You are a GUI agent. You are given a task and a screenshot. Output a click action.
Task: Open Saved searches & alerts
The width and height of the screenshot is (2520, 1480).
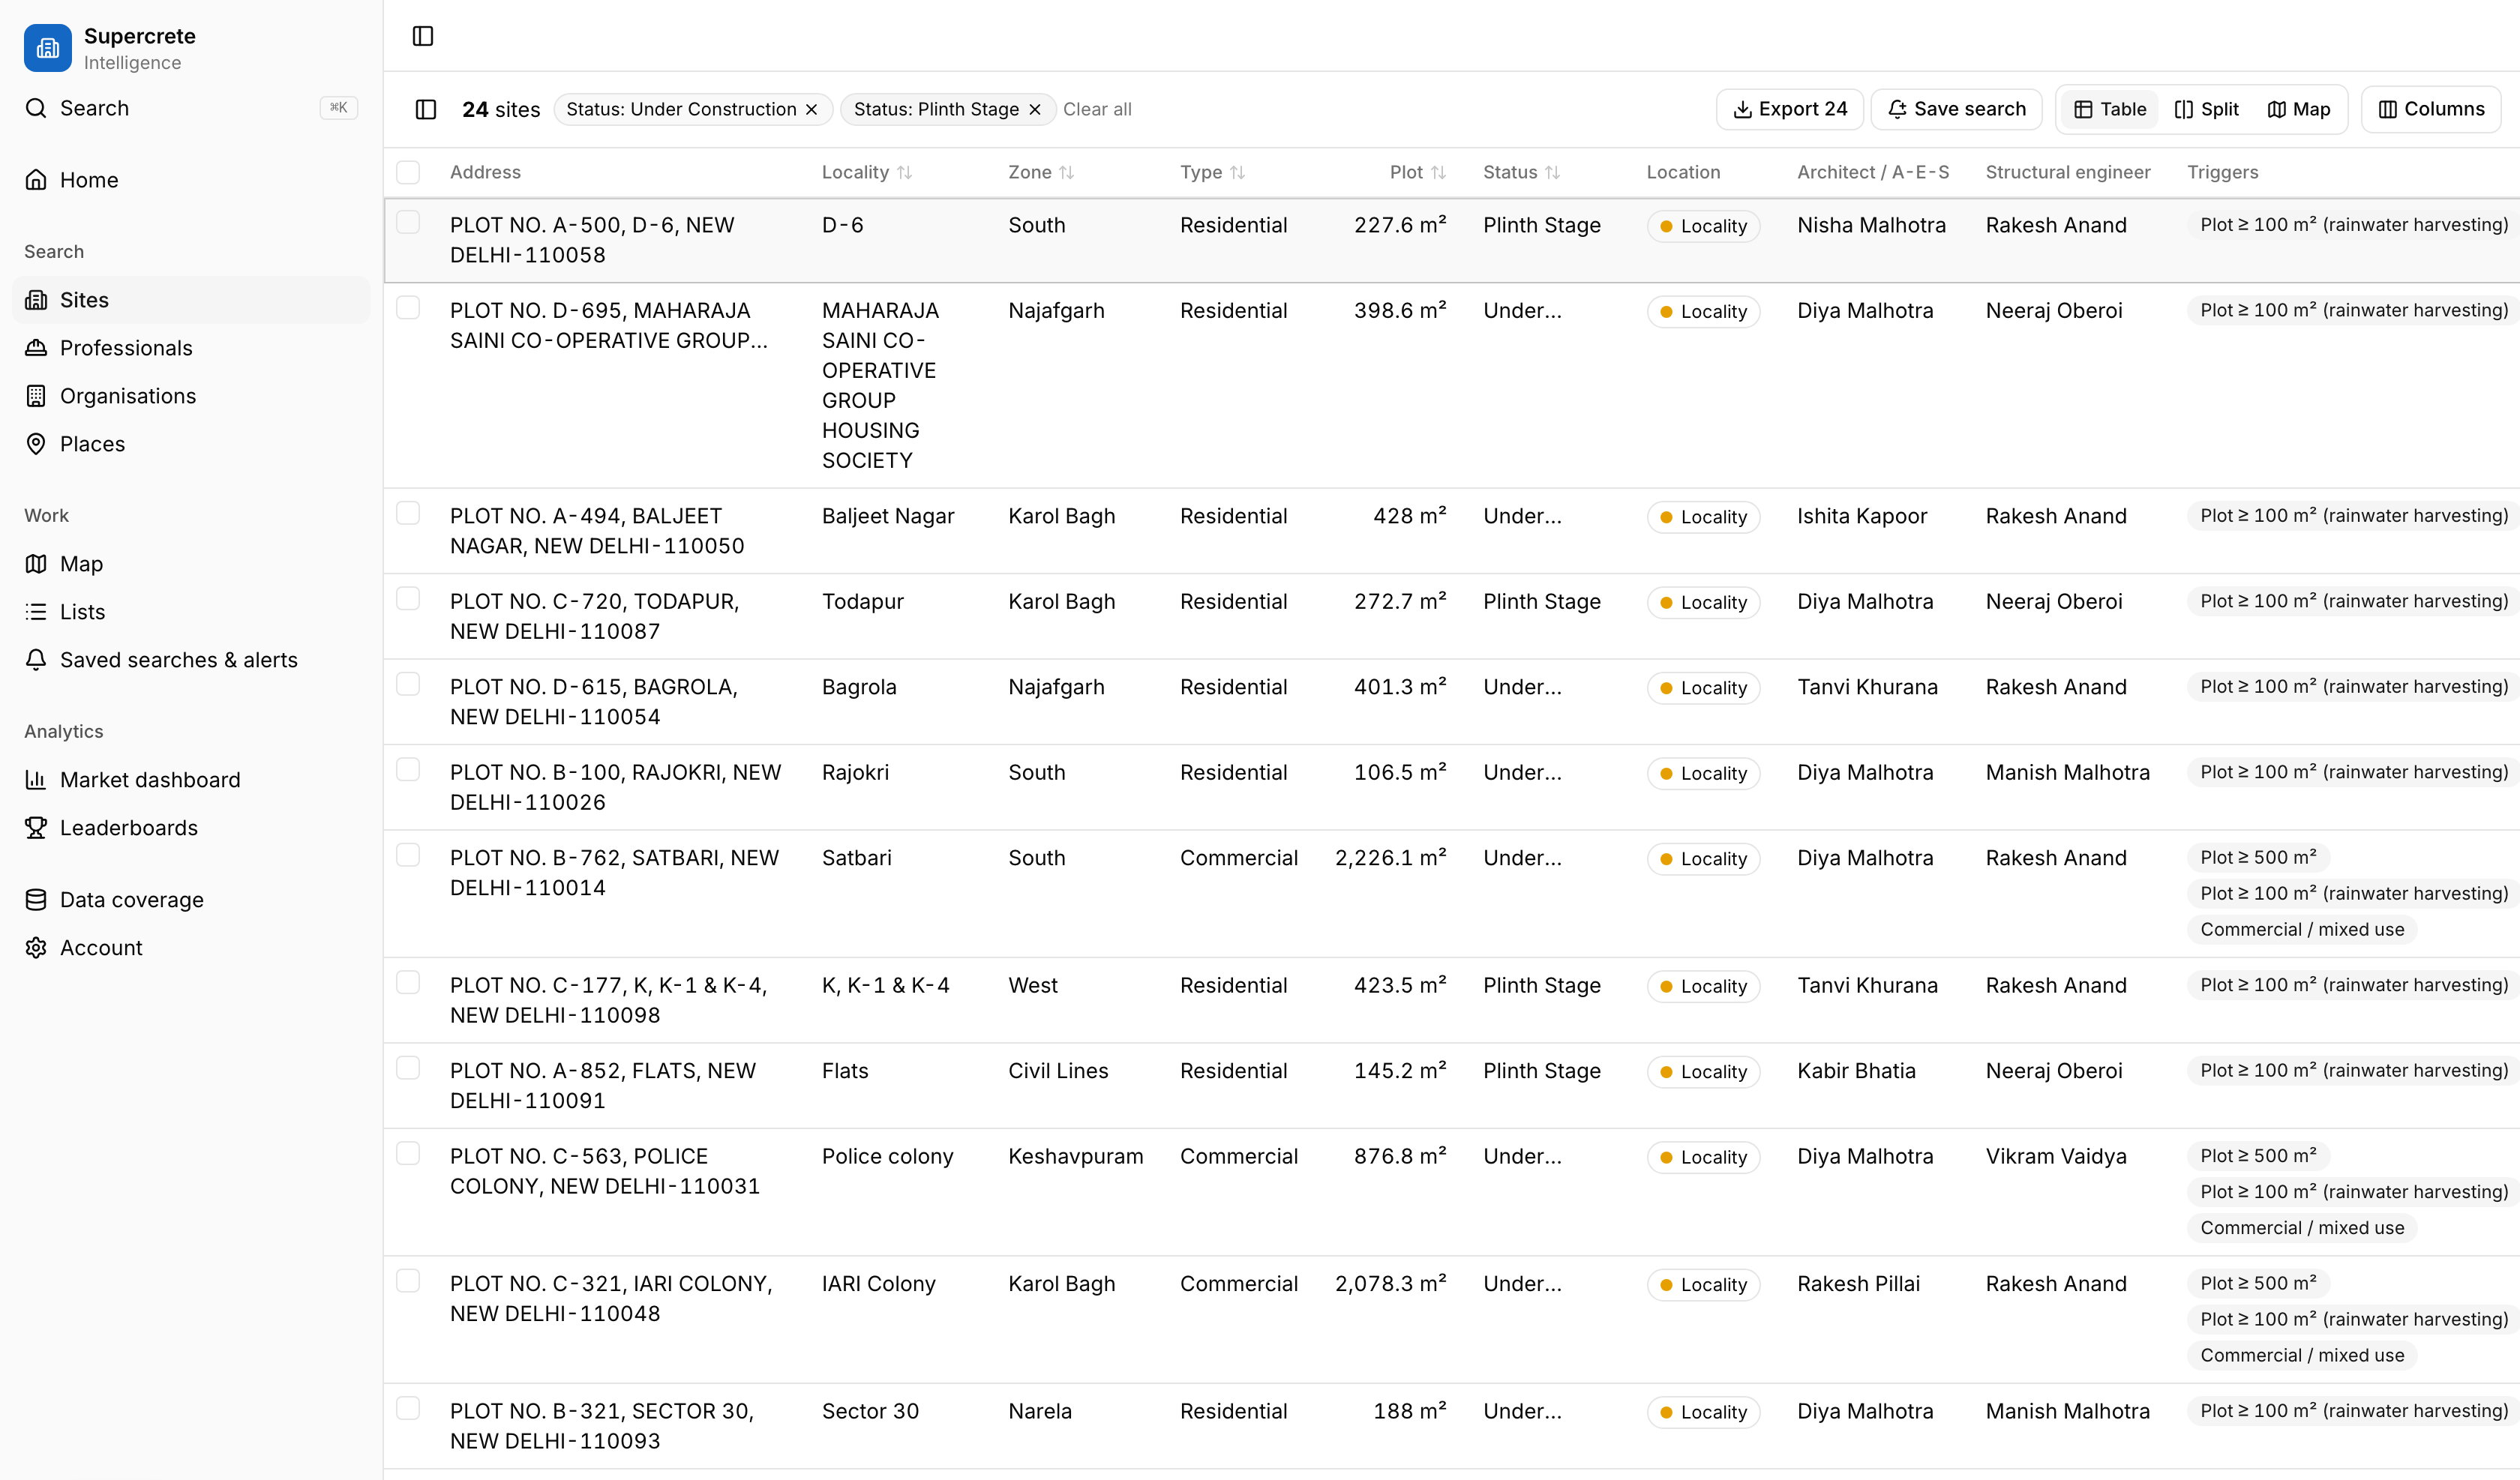click(191, 660)
